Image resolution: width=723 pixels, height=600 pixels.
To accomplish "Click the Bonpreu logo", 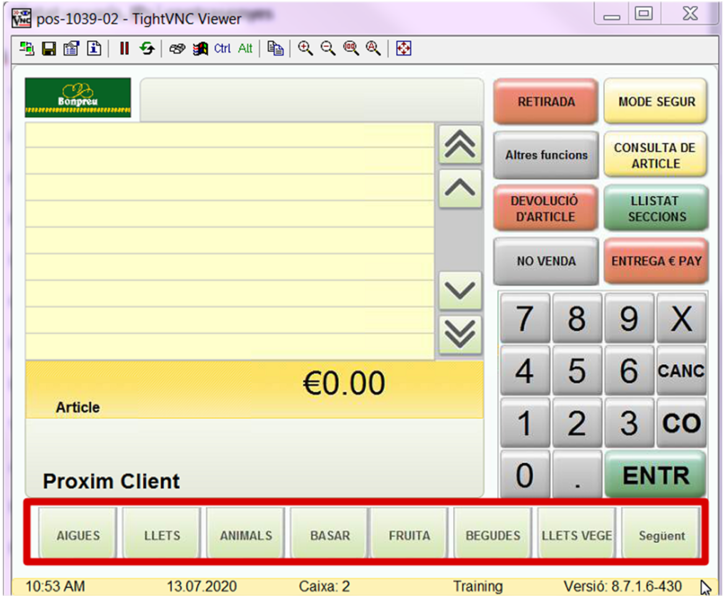I will [x=78, y=97].
